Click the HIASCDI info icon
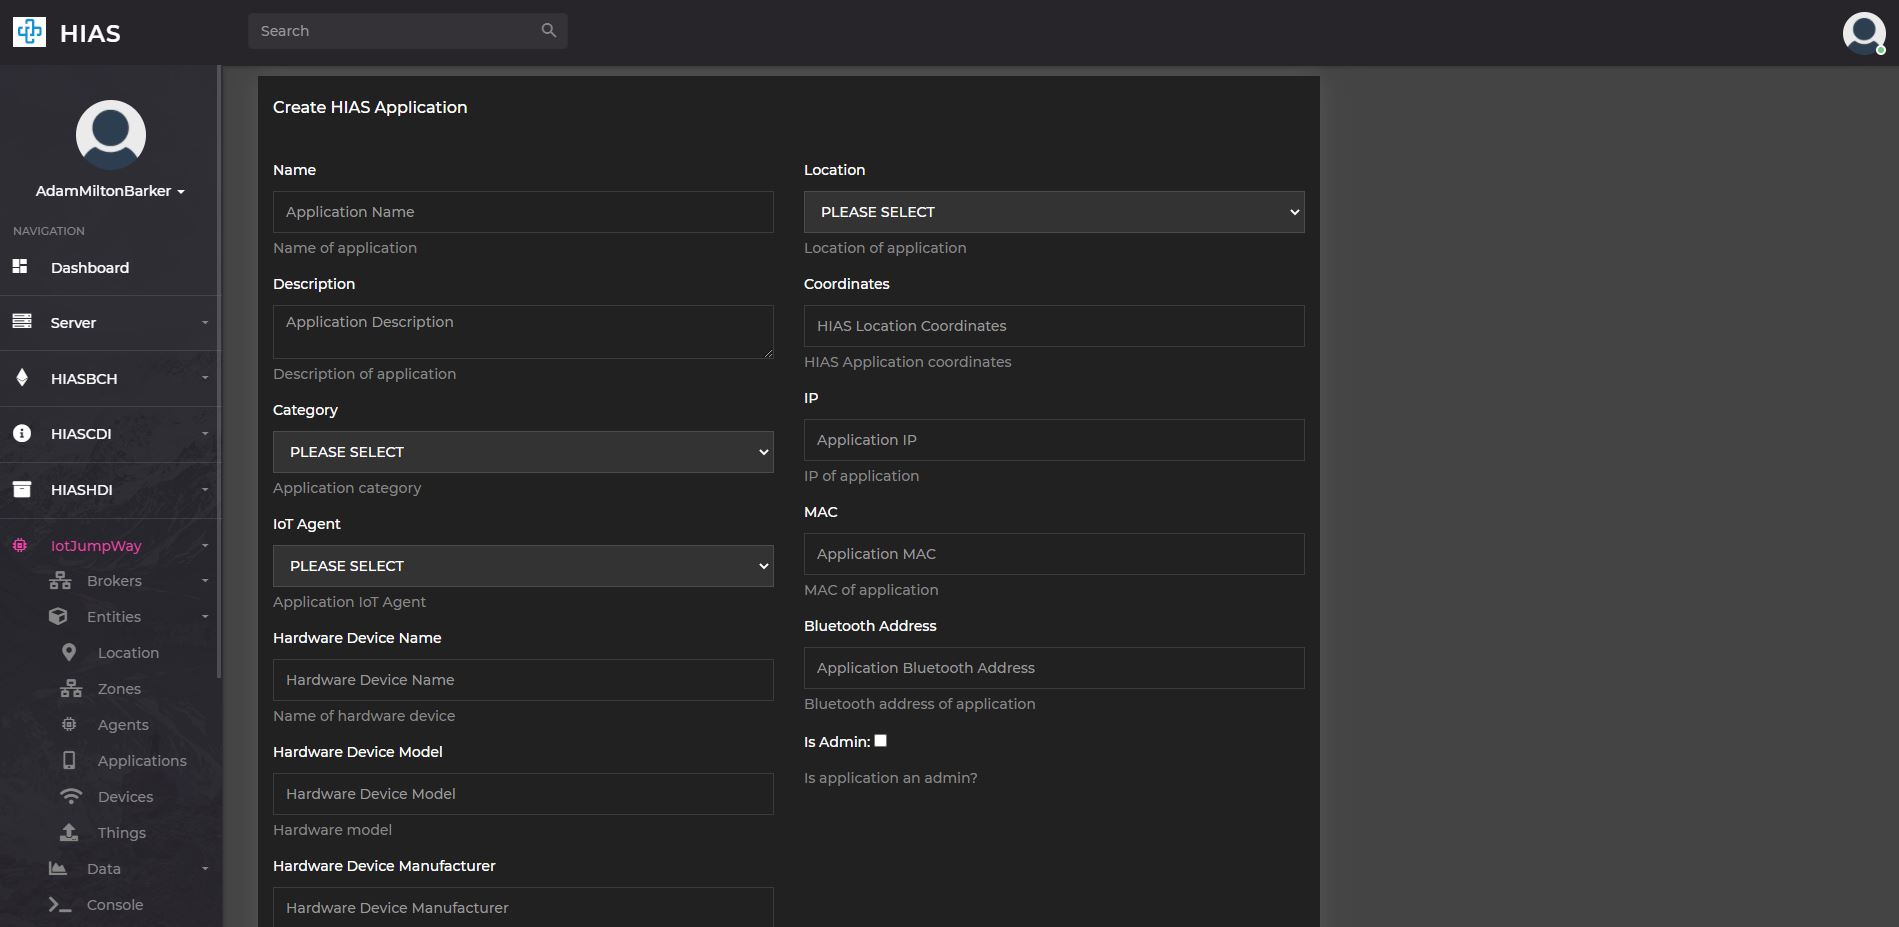Image resolution: width=1899 pixels, height=927 pixels. coord(21,433)
